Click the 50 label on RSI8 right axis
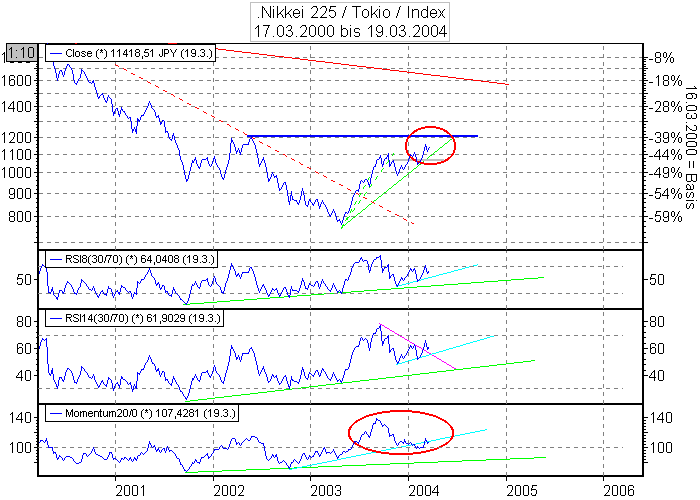 tap(656, 280)
